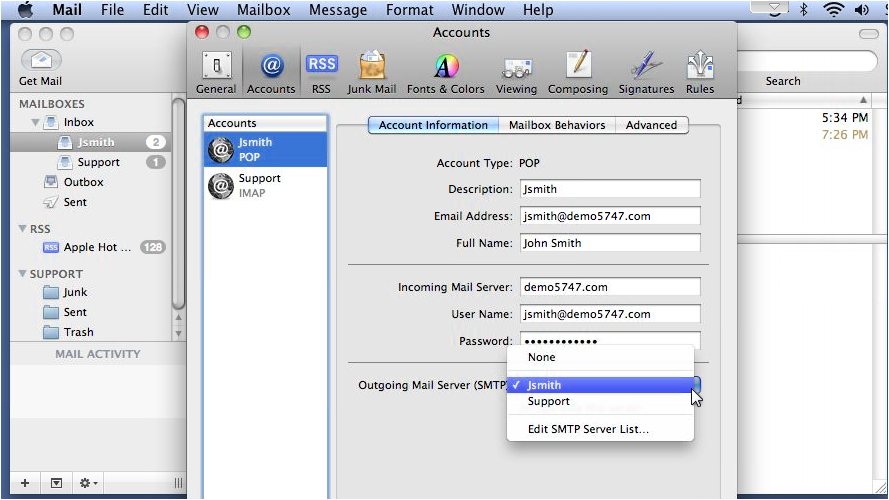Click the message list sort arrow

tap(863, 100)
